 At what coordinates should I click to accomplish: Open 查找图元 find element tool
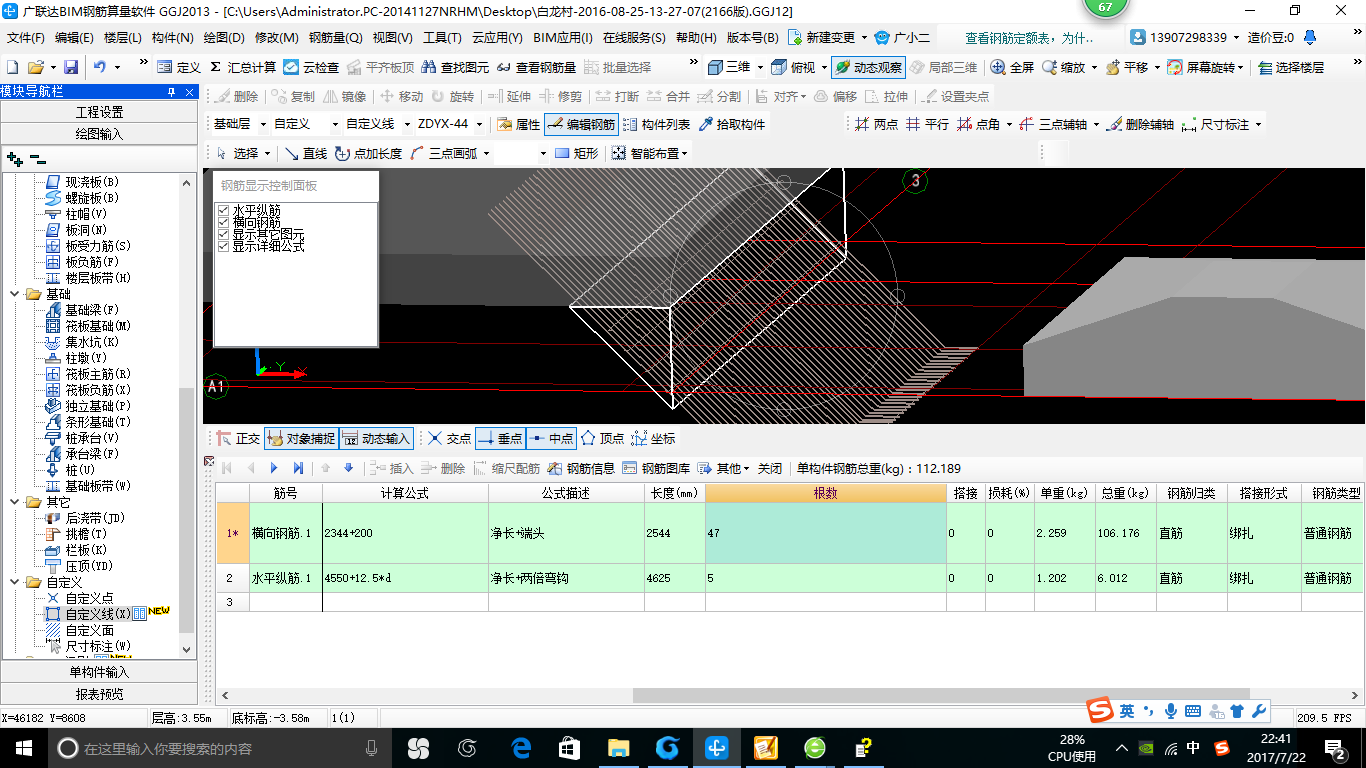[455, 67]
